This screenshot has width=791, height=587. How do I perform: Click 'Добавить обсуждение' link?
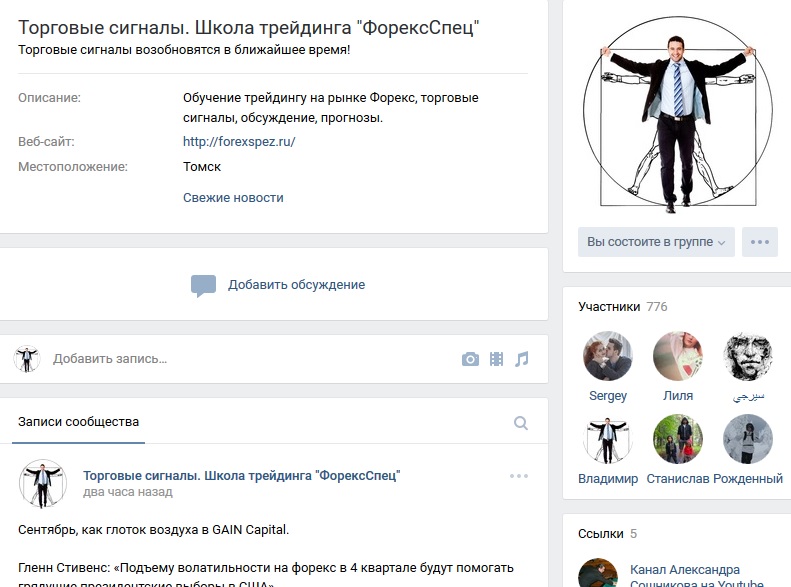point(297,285)
